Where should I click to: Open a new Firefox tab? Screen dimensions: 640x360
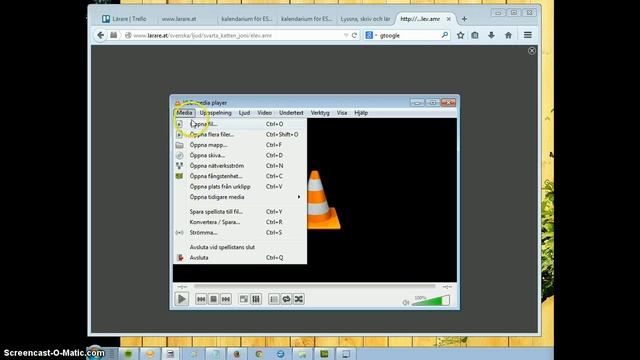(x=464, y=19)
